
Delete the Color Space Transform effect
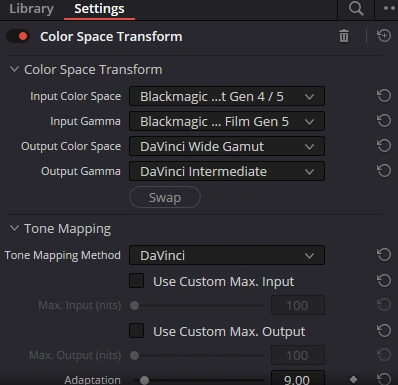344,36
